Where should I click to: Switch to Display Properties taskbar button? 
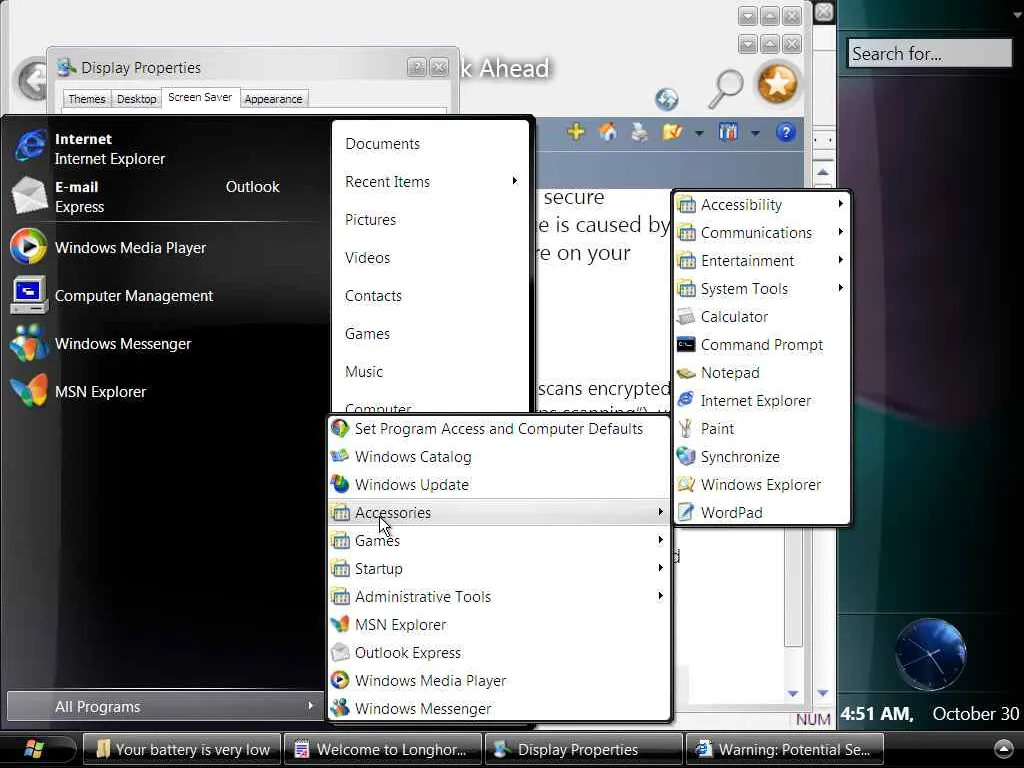[584, 749]
